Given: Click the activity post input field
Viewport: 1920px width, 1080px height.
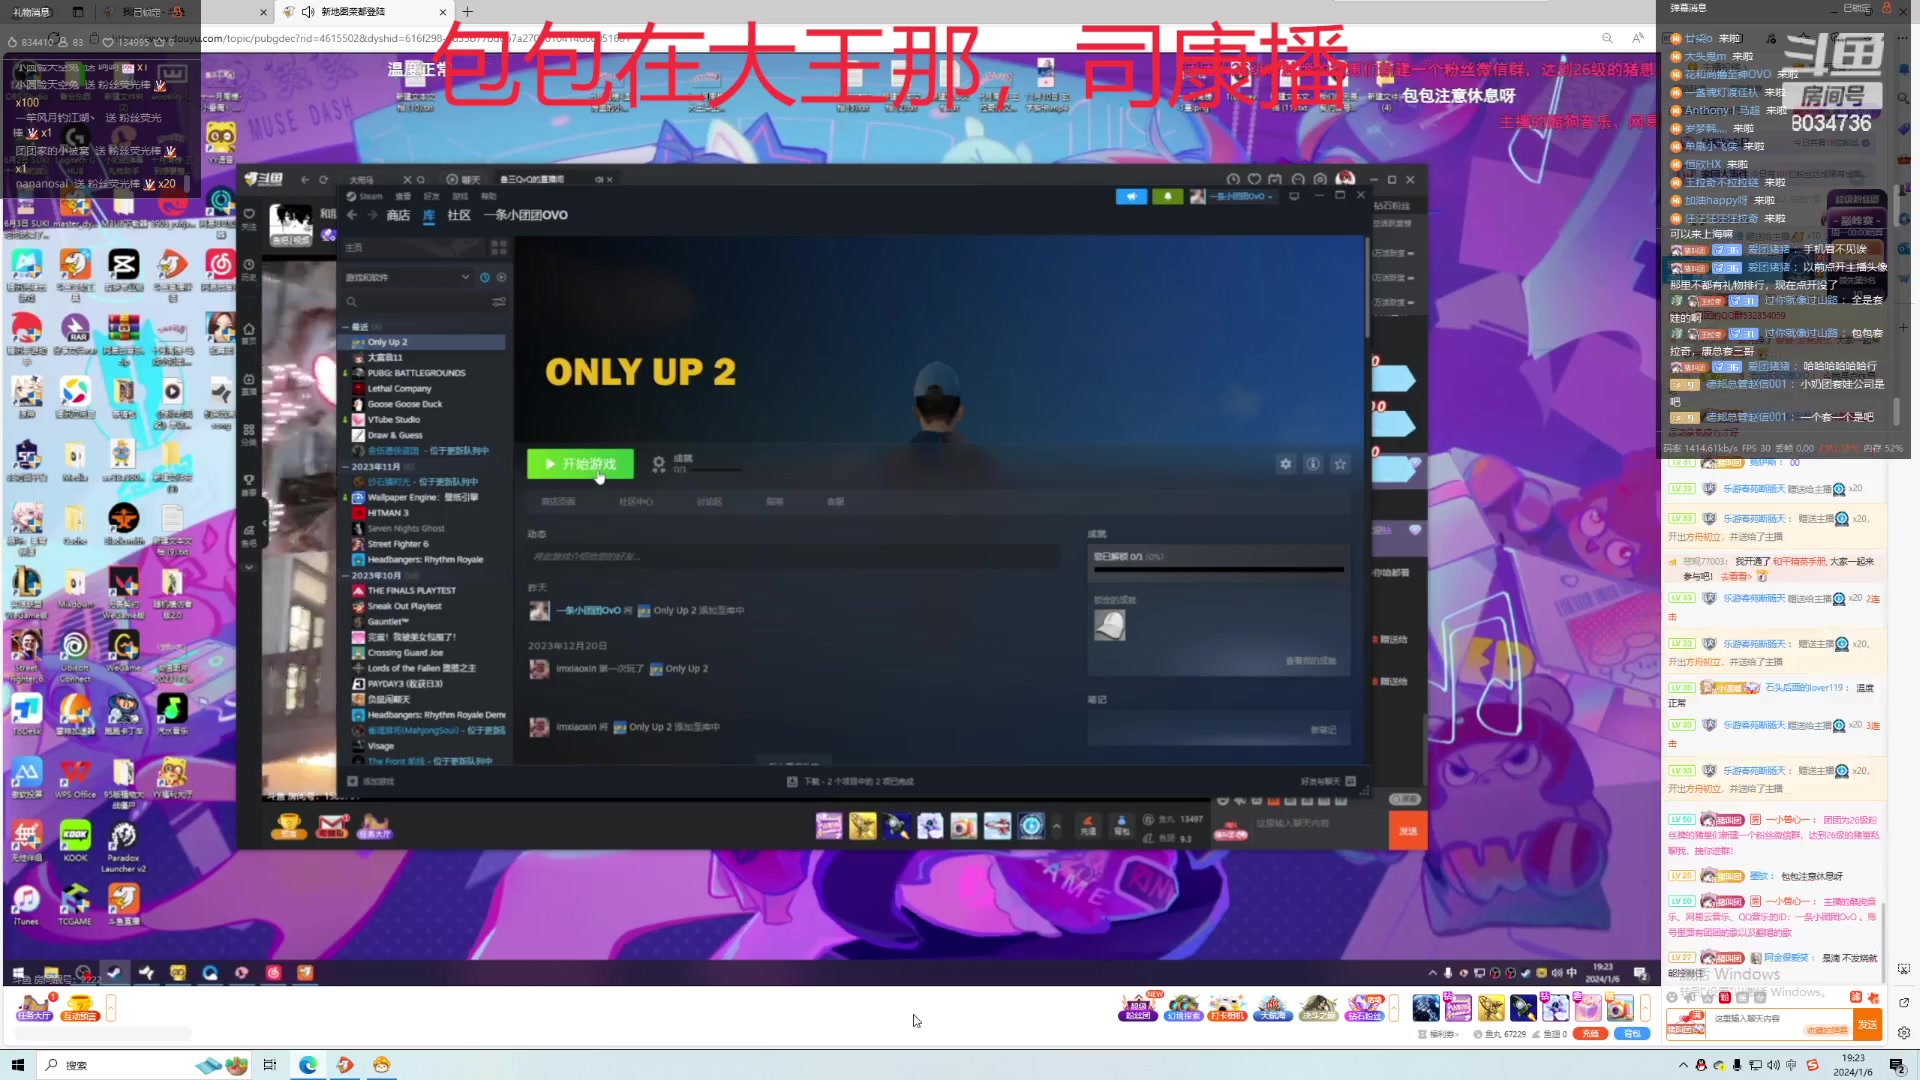Looking at the screenshot, I should 794,556.
